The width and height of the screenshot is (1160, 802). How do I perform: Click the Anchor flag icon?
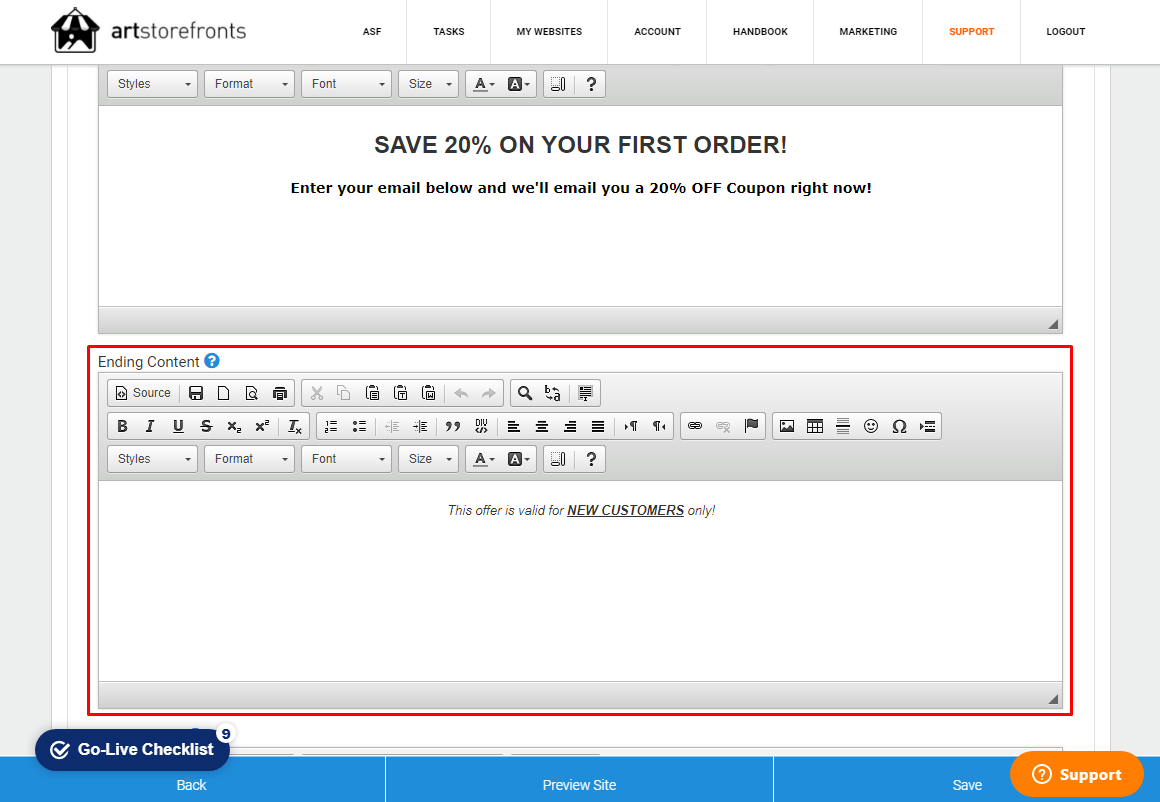coord(752,426)
